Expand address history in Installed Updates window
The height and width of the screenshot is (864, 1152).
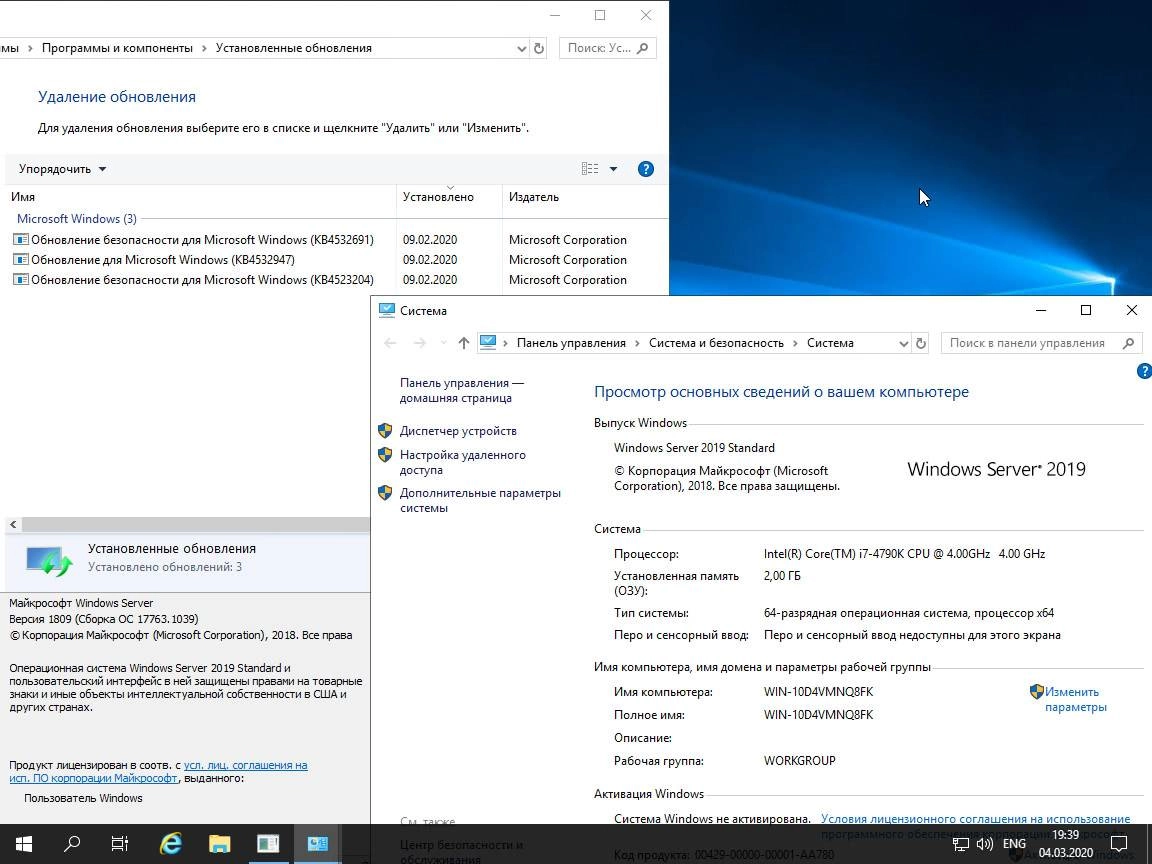(x=522, y=48)
